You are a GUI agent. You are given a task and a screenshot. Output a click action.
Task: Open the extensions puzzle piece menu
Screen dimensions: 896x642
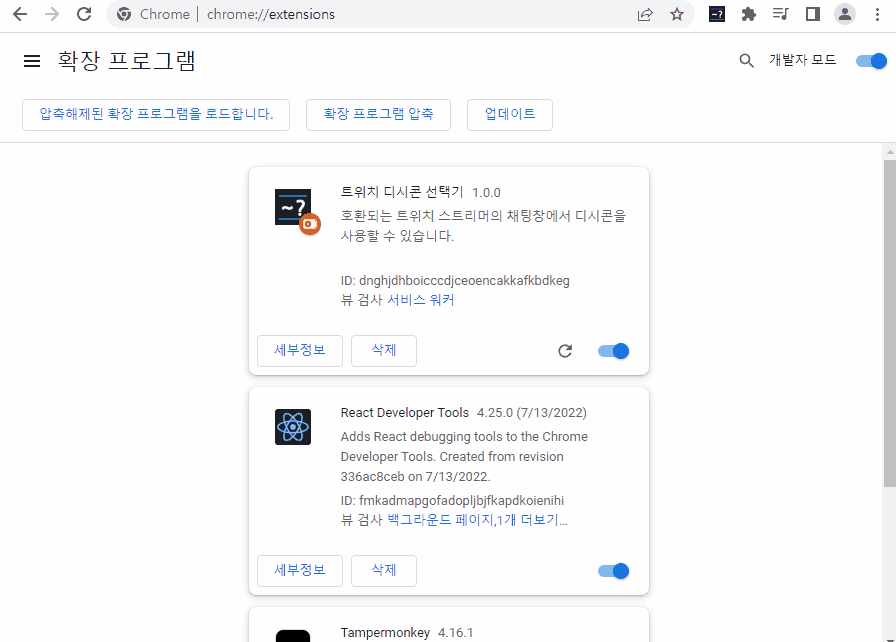[749, 14]
